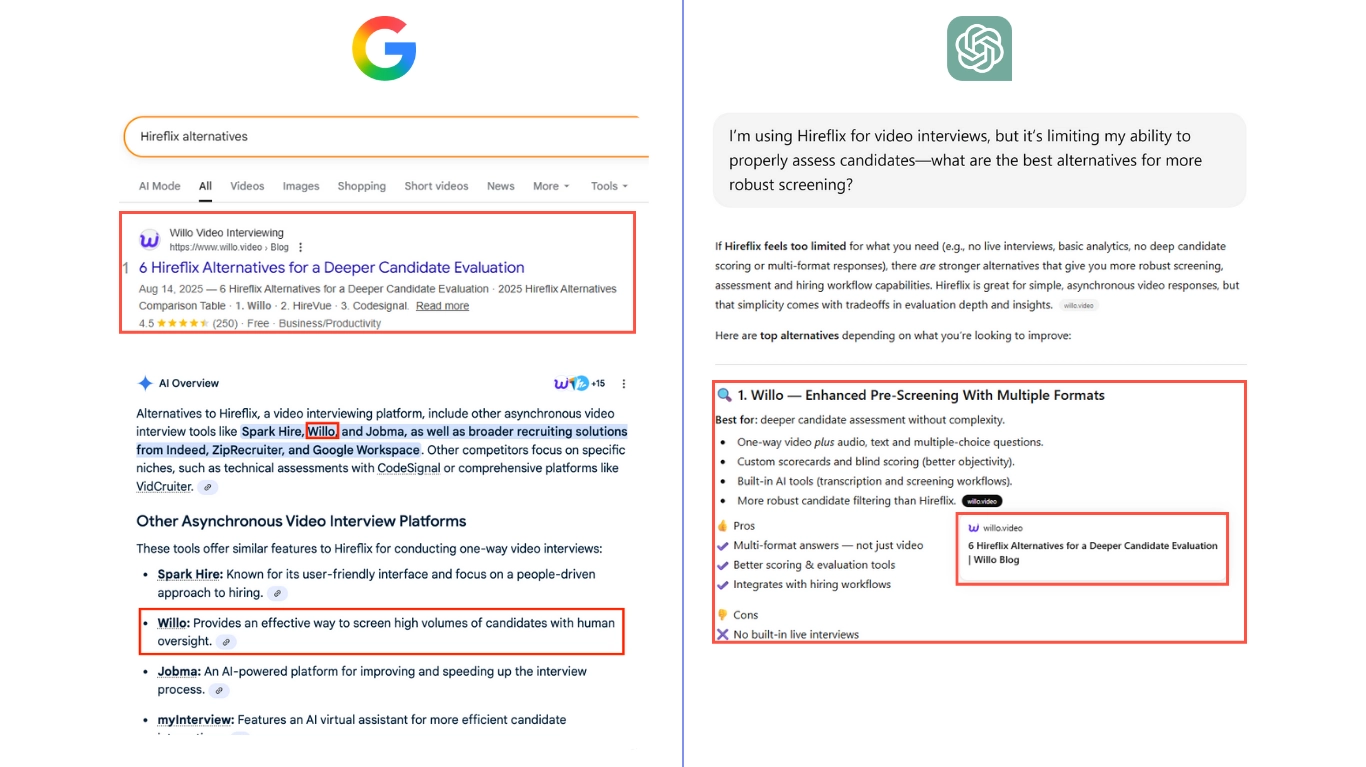Switch to the Videos tab
Viewport: 1366px width, 767px height.
click(247, 186)
